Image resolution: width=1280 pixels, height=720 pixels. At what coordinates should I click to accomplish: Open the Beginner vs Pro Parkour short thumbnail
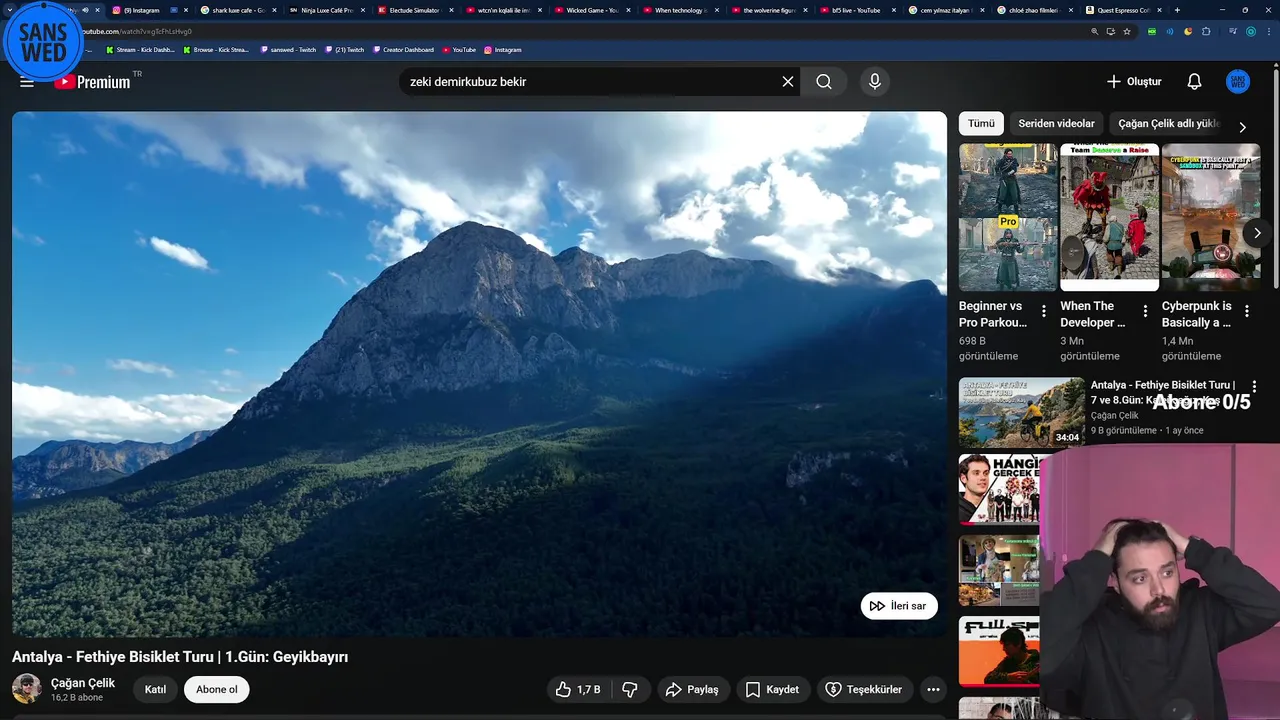[x=1008, y=217]
